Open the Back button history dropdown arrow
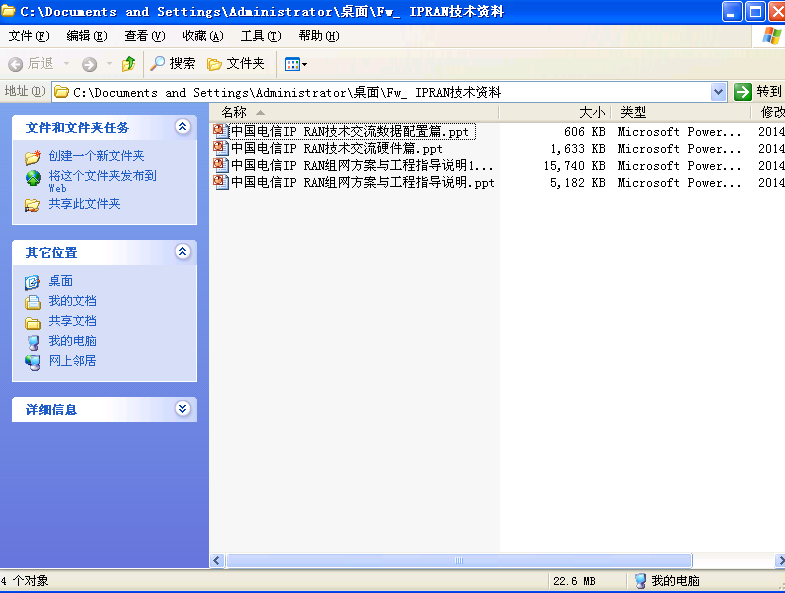This screenshot has height=593, width=785. [x=66, y=64]
